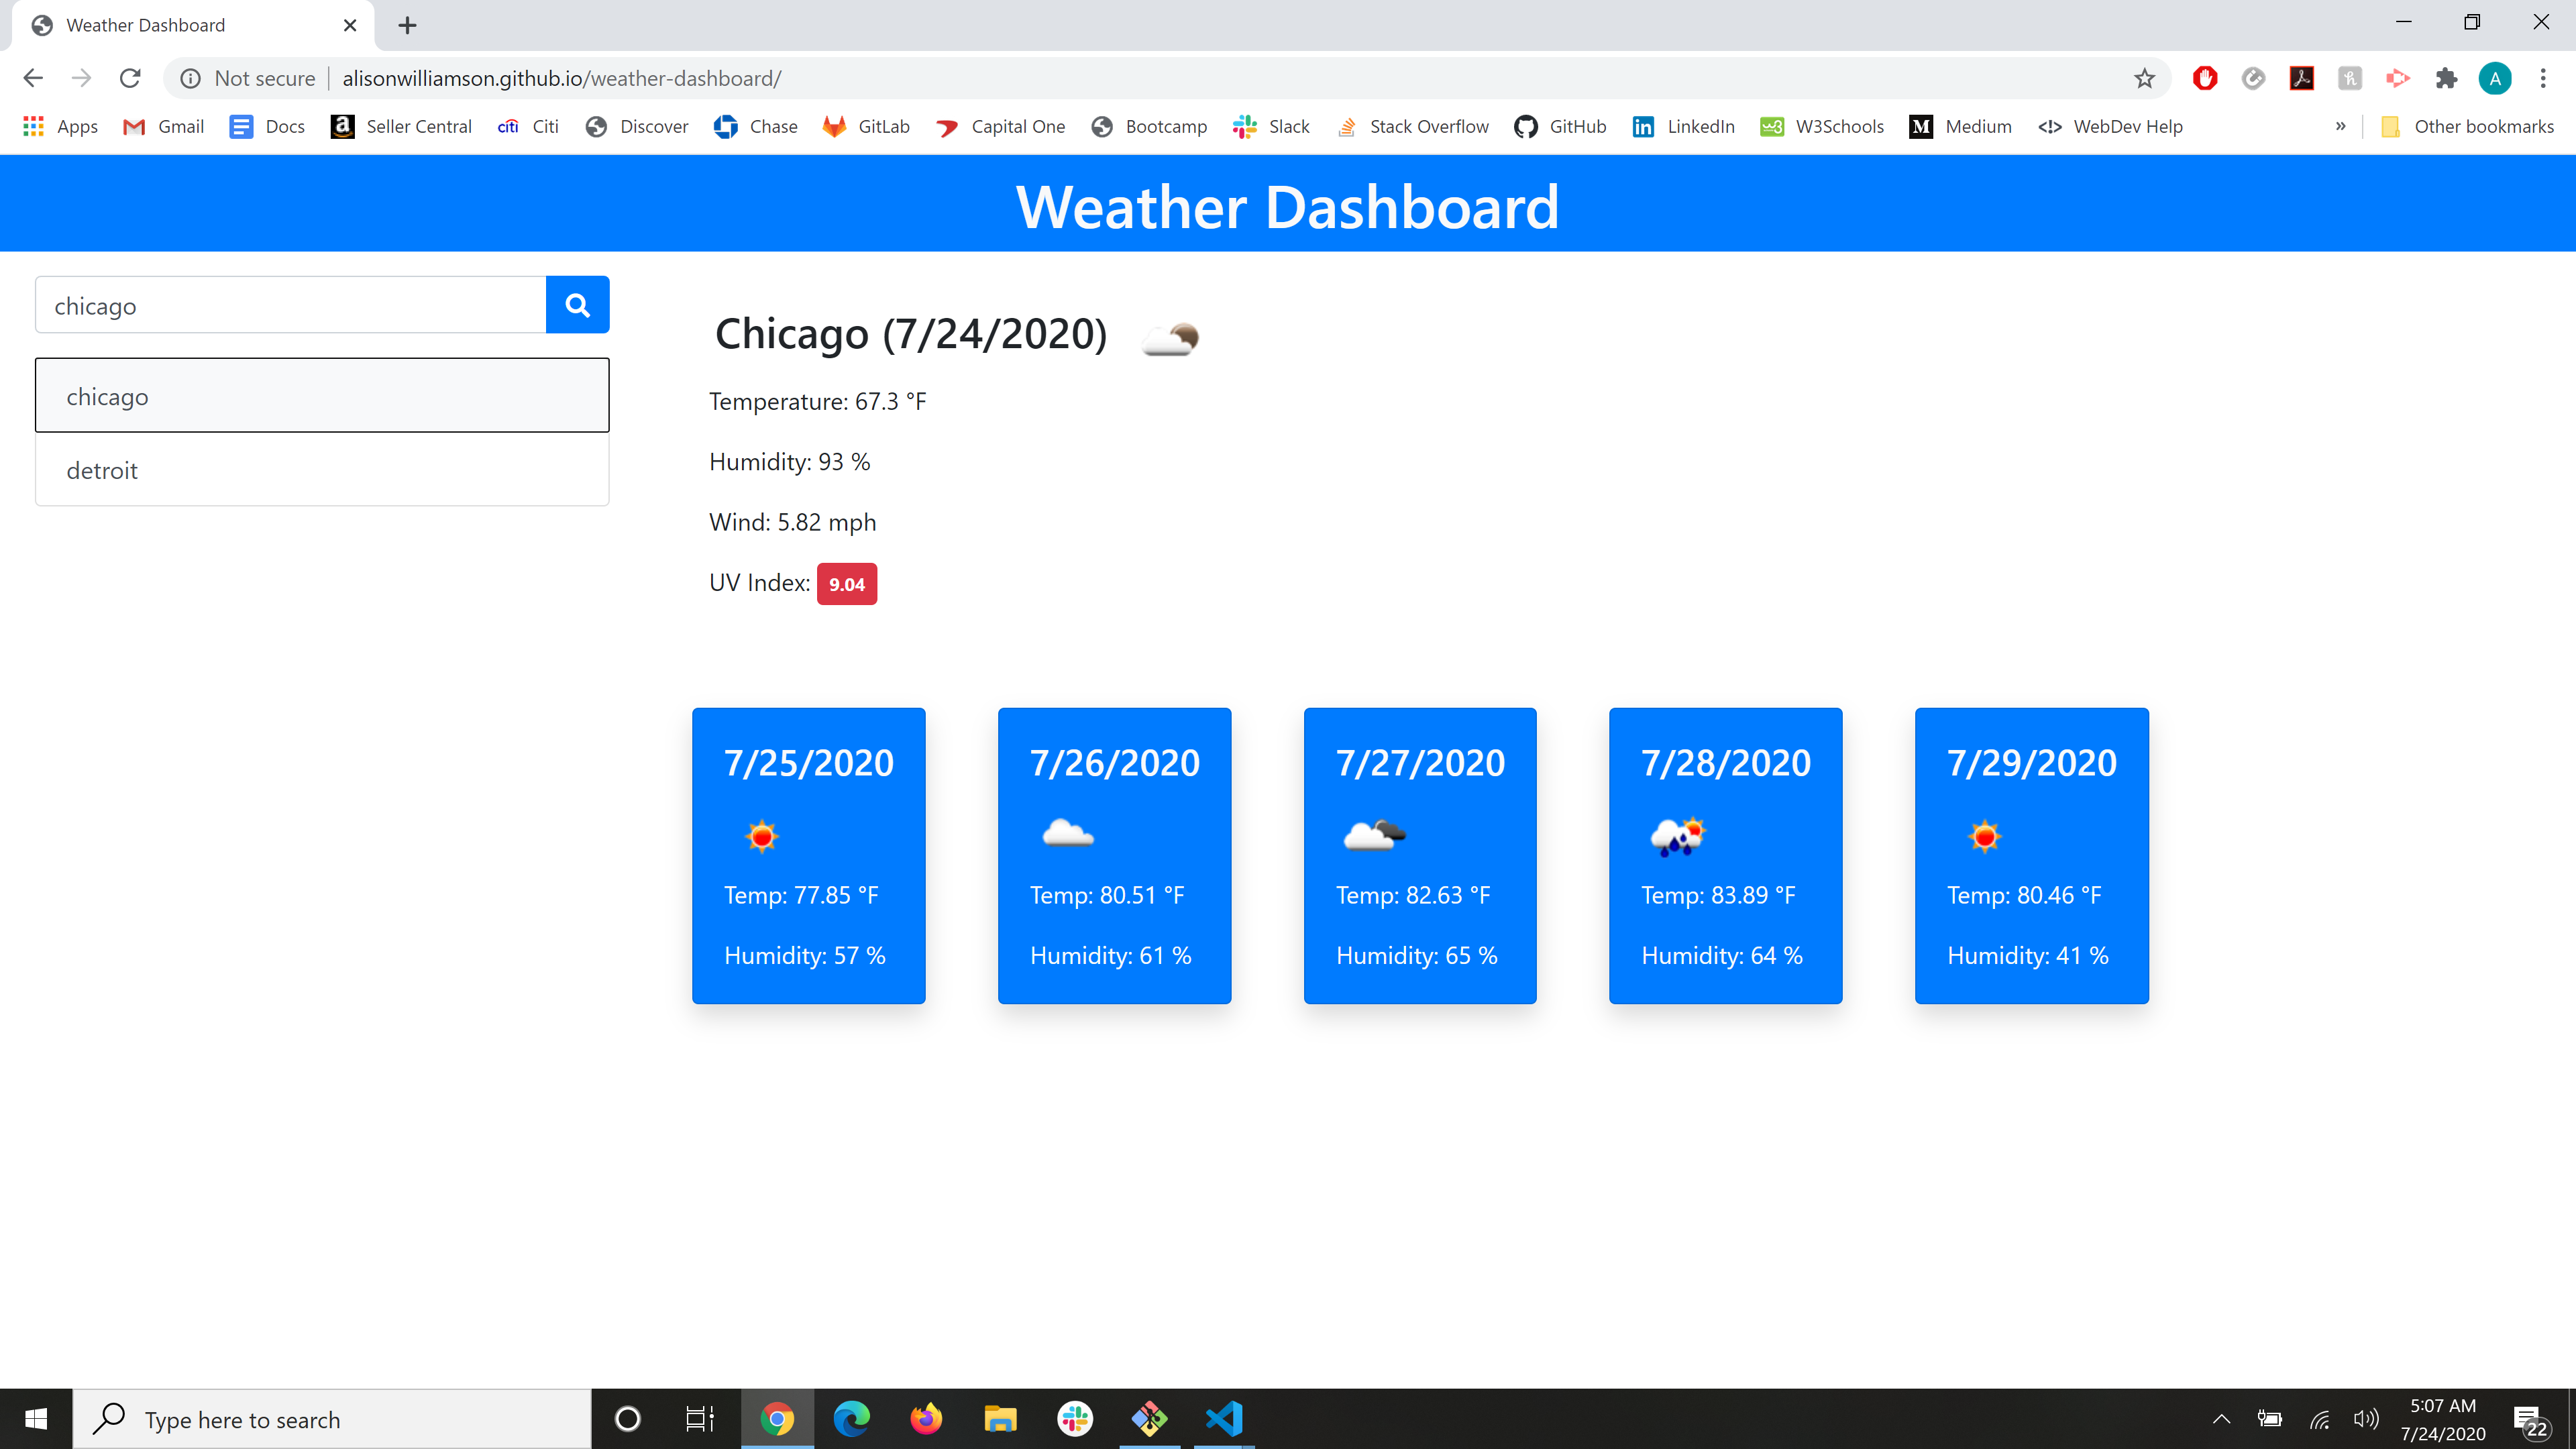This screenshot has height=1449, width=2576.
Task: Open the Adobe Acrobat extension icon
Action: pos(2302,78)
